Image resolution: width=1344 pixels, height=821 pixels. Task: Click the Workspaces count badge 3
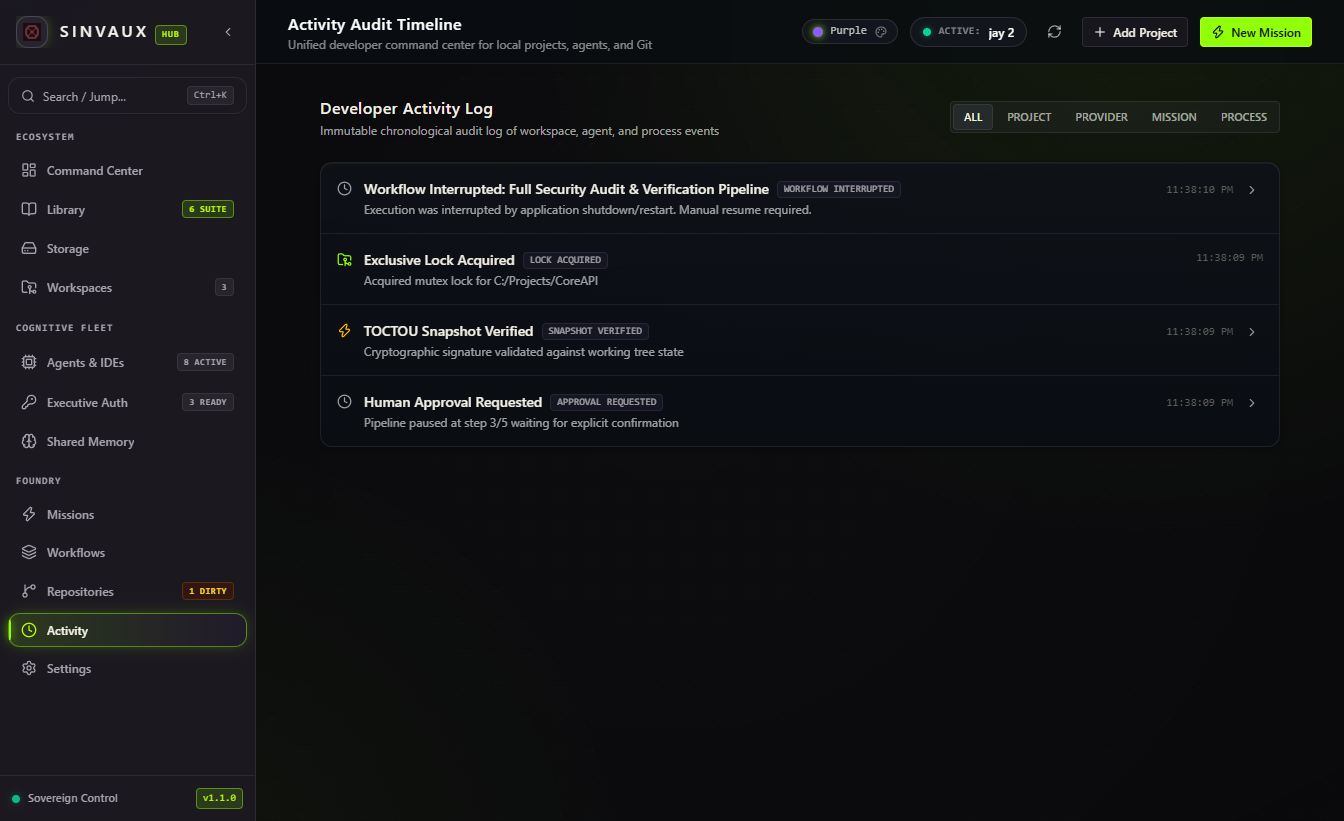pos(224,288)
